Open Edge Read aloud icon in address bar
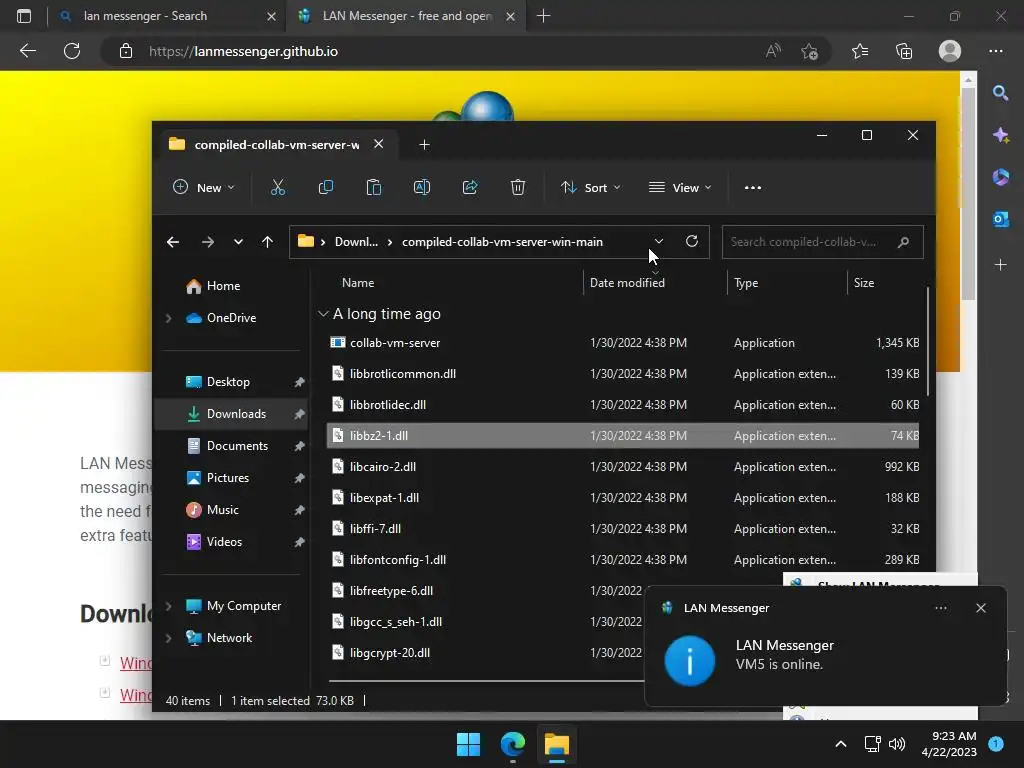This screenshot has width=1024, height=768. [773, 51]
